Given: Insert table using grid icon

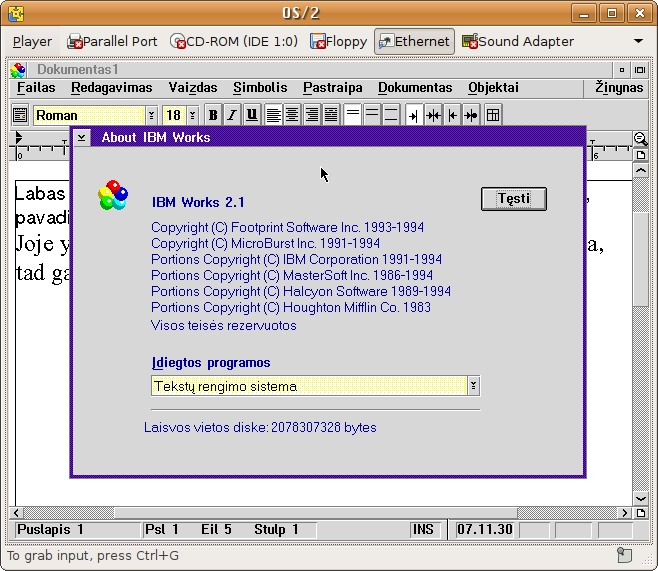Looking at the screenshot, I should (493, 115).
